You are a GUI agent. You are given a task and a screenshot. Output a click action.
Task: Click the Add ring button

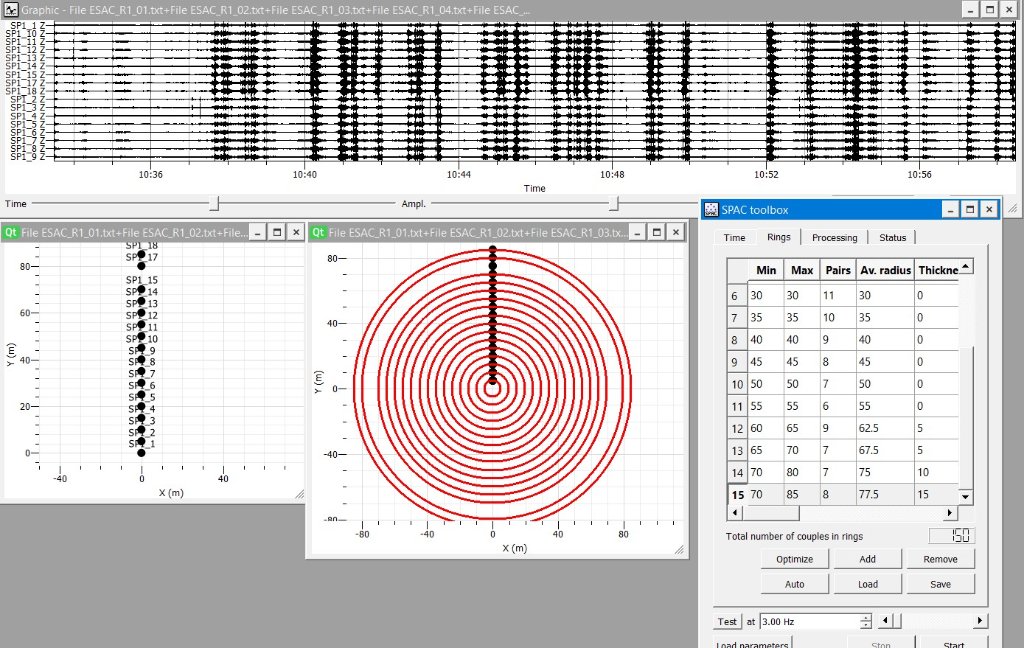(867, 560)
